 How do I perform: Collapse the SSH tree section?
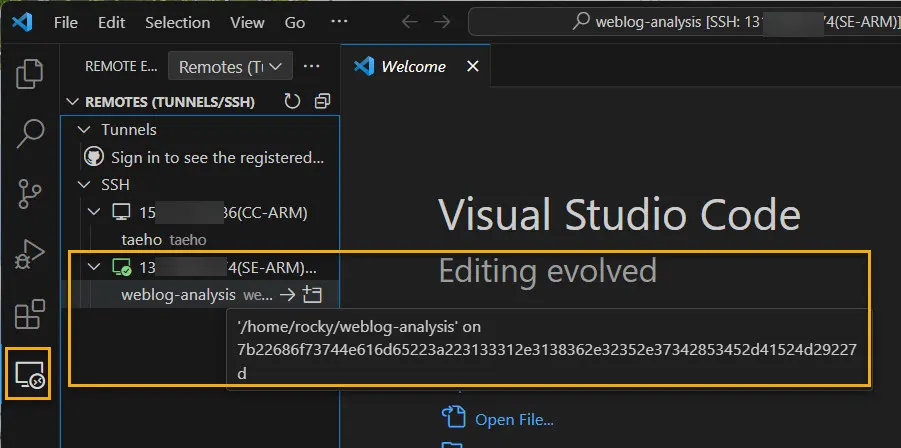coord(83,185)
